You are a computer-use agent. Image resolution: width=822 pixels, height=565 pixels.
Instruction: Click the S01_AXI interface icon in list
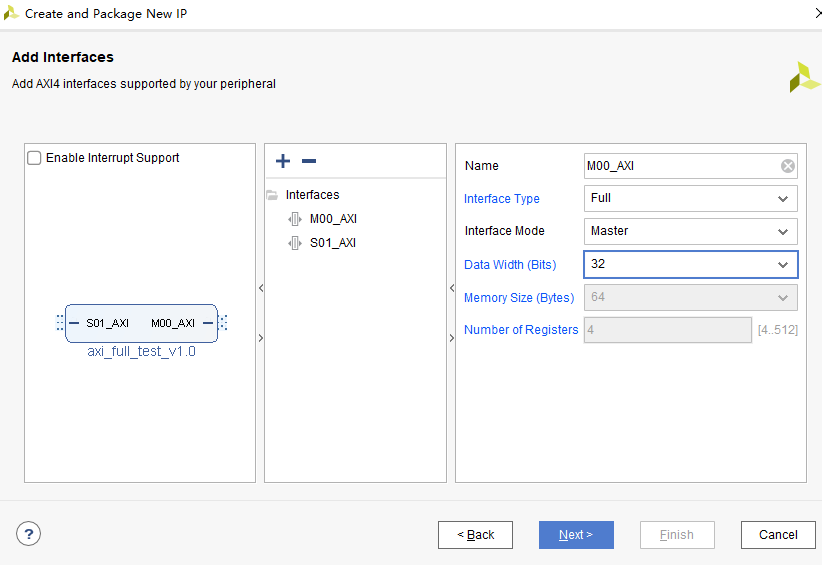point(295,243)
